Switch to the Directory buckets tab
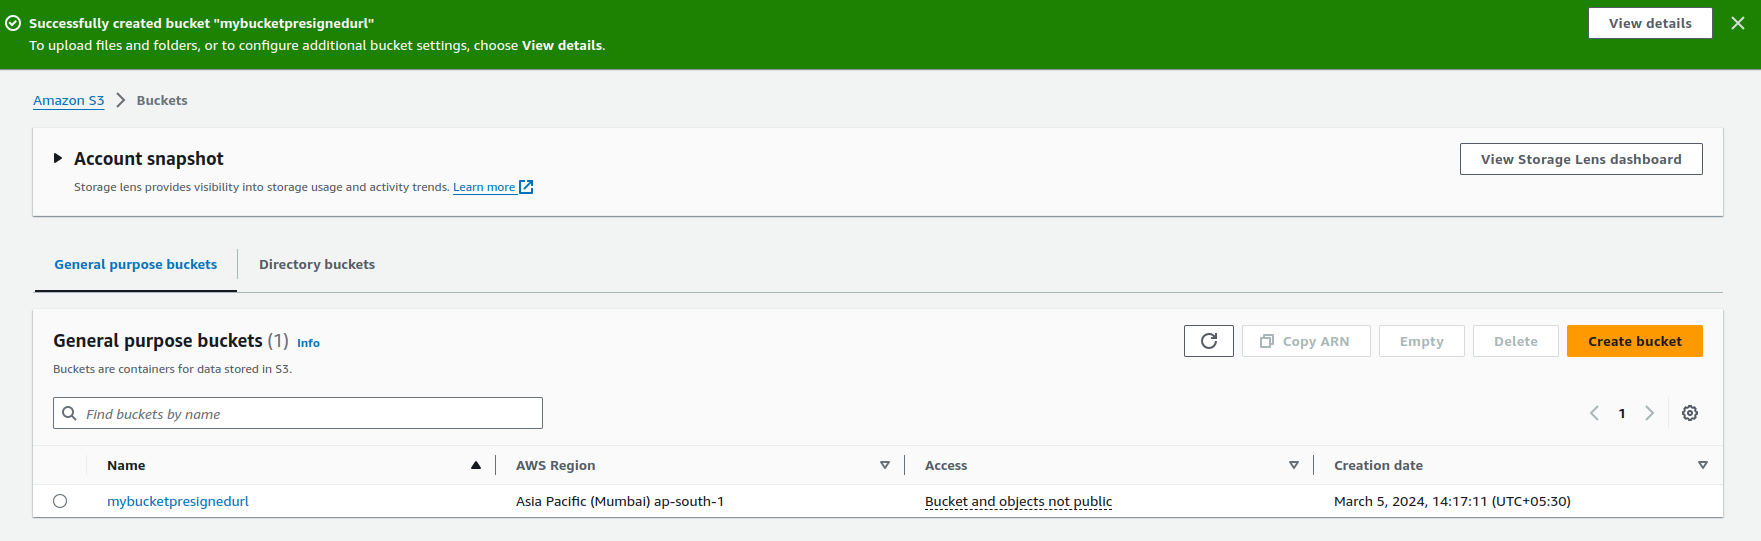Viewport: 1761px width, 541px height. (316, 264)
